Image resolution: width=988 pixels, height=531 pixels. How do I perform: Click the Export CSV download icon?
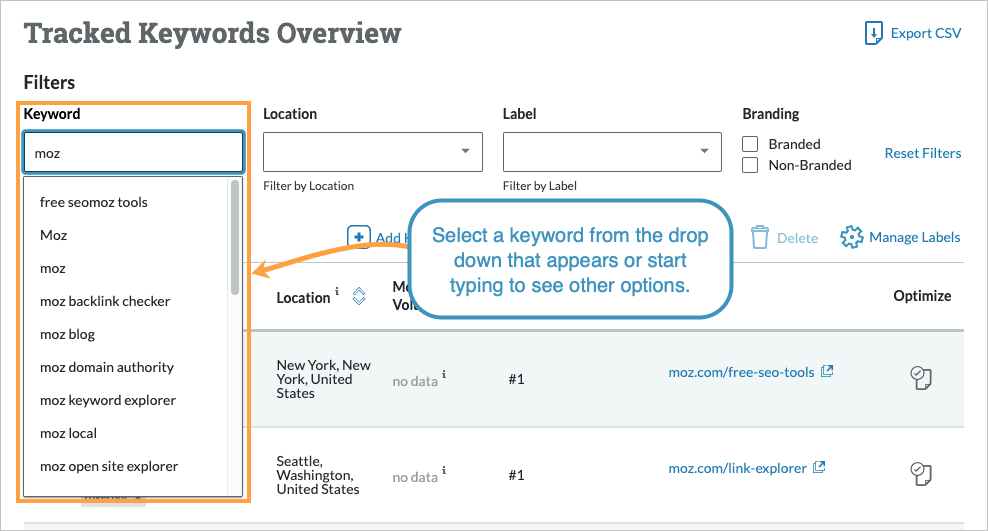pyautogui.click(x=874, y=34)
